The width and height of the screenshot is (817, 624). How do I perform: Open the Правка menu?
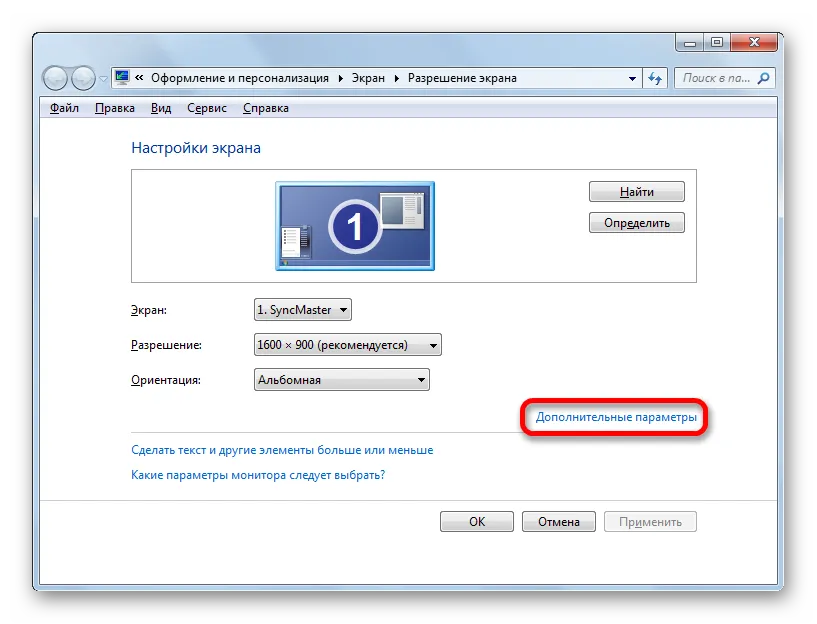(x=115, y=108)
